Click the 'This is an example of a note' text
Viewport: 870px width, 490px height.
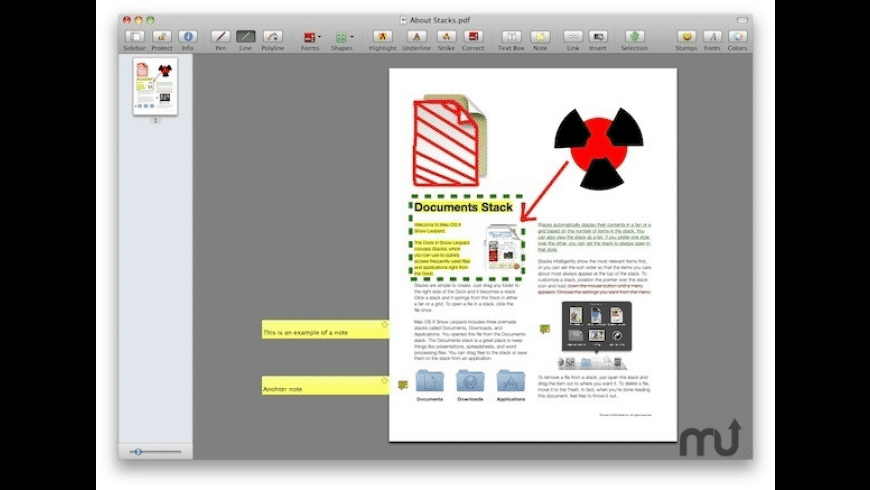point(305,332)
